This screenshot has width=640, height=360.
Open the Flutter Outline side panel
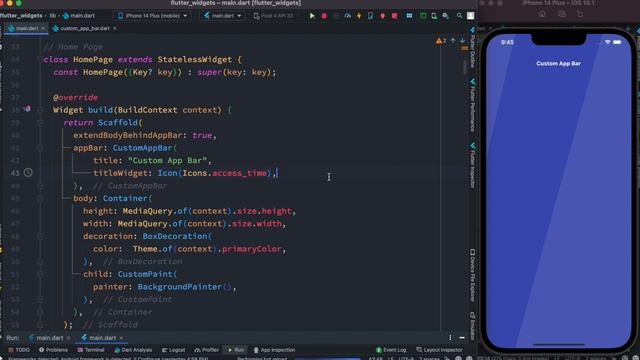click(473, 48)
